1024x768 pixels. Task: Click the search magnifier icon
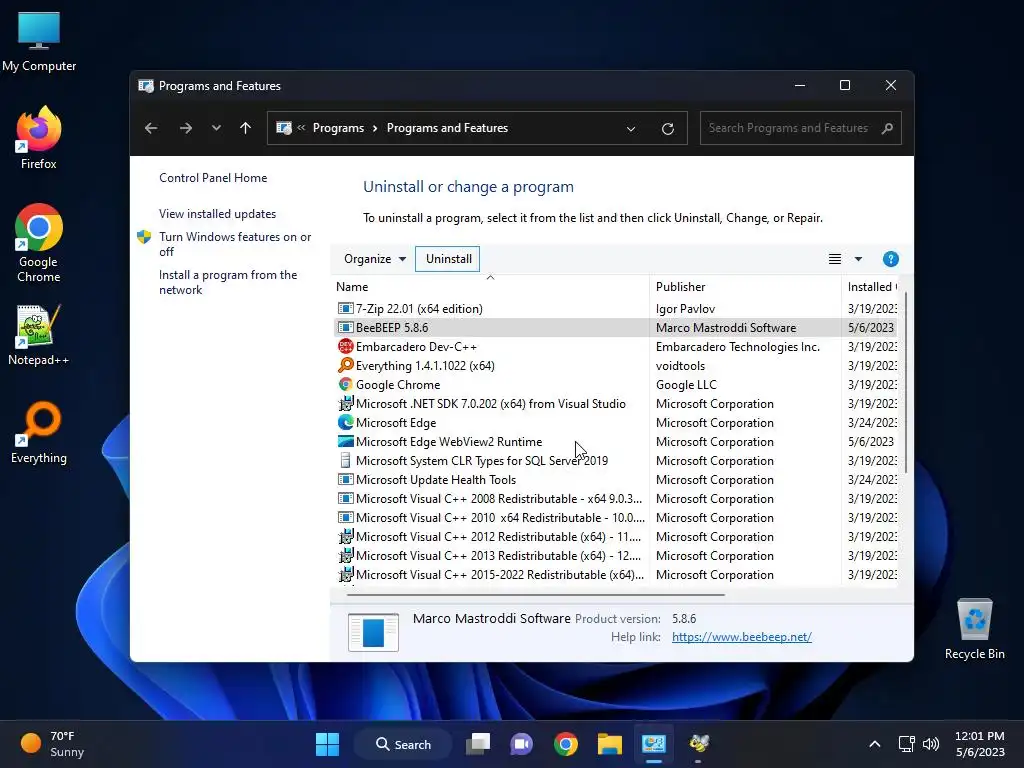click(x=887, y=128)
